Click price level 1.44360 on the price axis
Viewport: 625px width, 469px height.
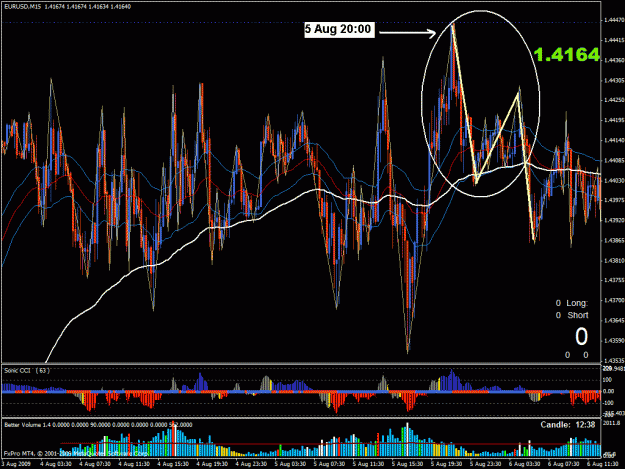pos(614,60)
